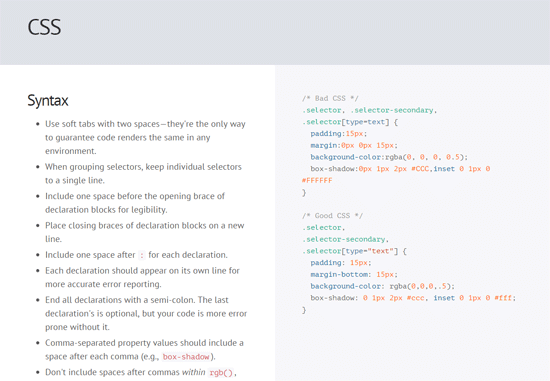Click '.selector-secondary,' in the Bad CSS block
The width and height of the screenshot is (550, 381).
click(394, 110)
